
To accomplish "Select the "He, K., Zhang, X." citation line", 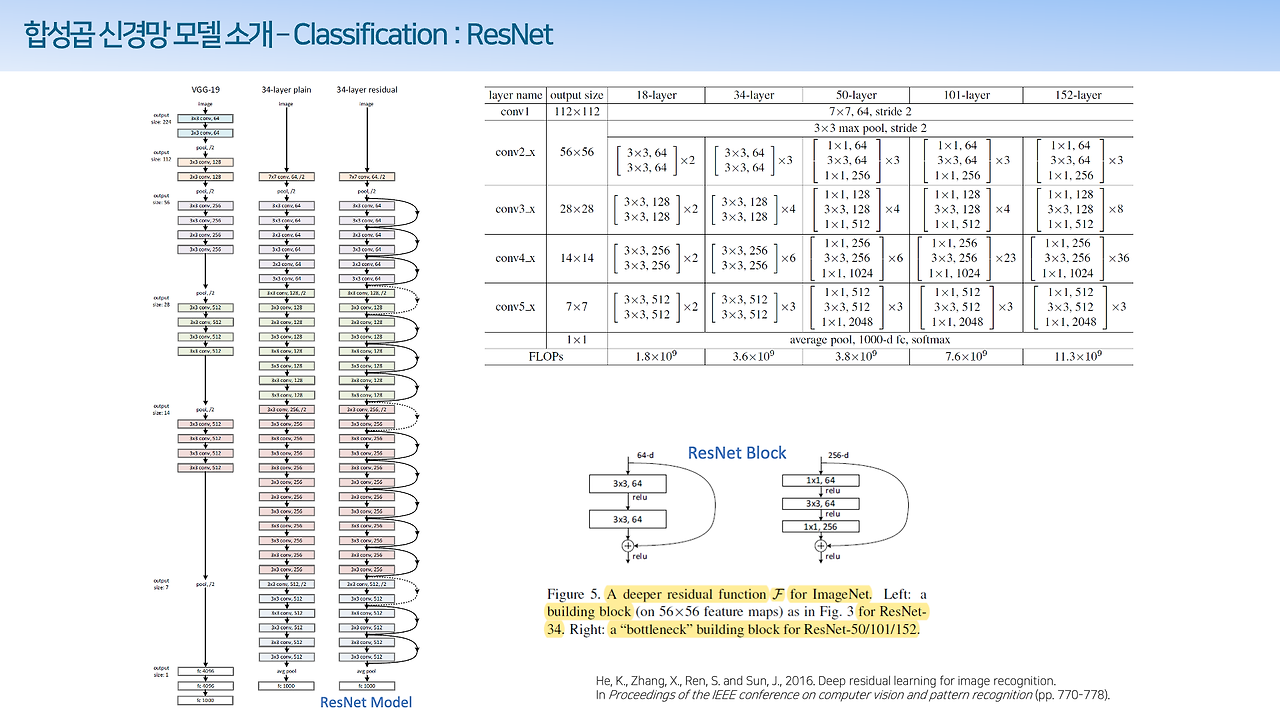I will pyautogui.click(x=825, y=681).
